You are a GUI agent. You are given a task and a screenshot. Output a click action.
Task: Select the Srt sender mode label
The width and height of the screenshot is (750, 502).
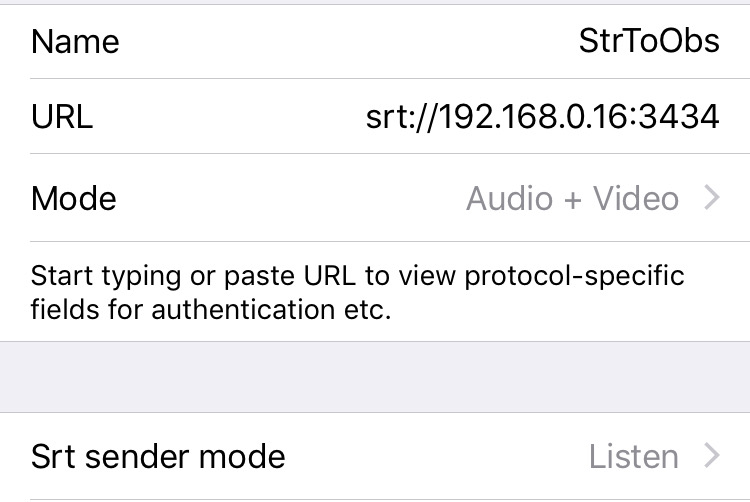[x=158, y=457]
